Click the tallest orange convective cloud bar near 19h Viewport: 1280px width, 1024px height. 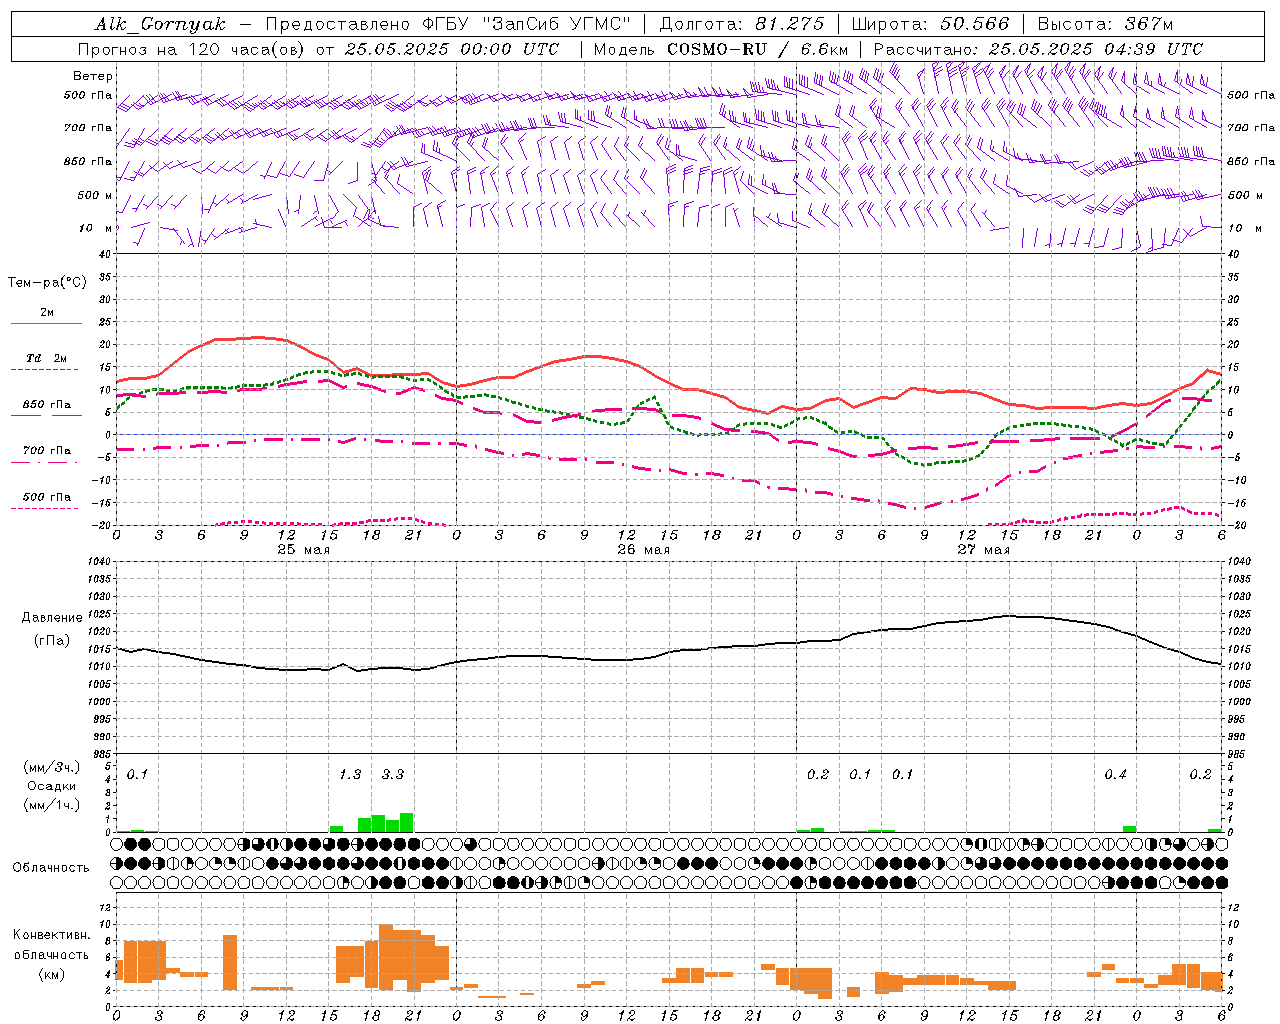click(386, 957)
